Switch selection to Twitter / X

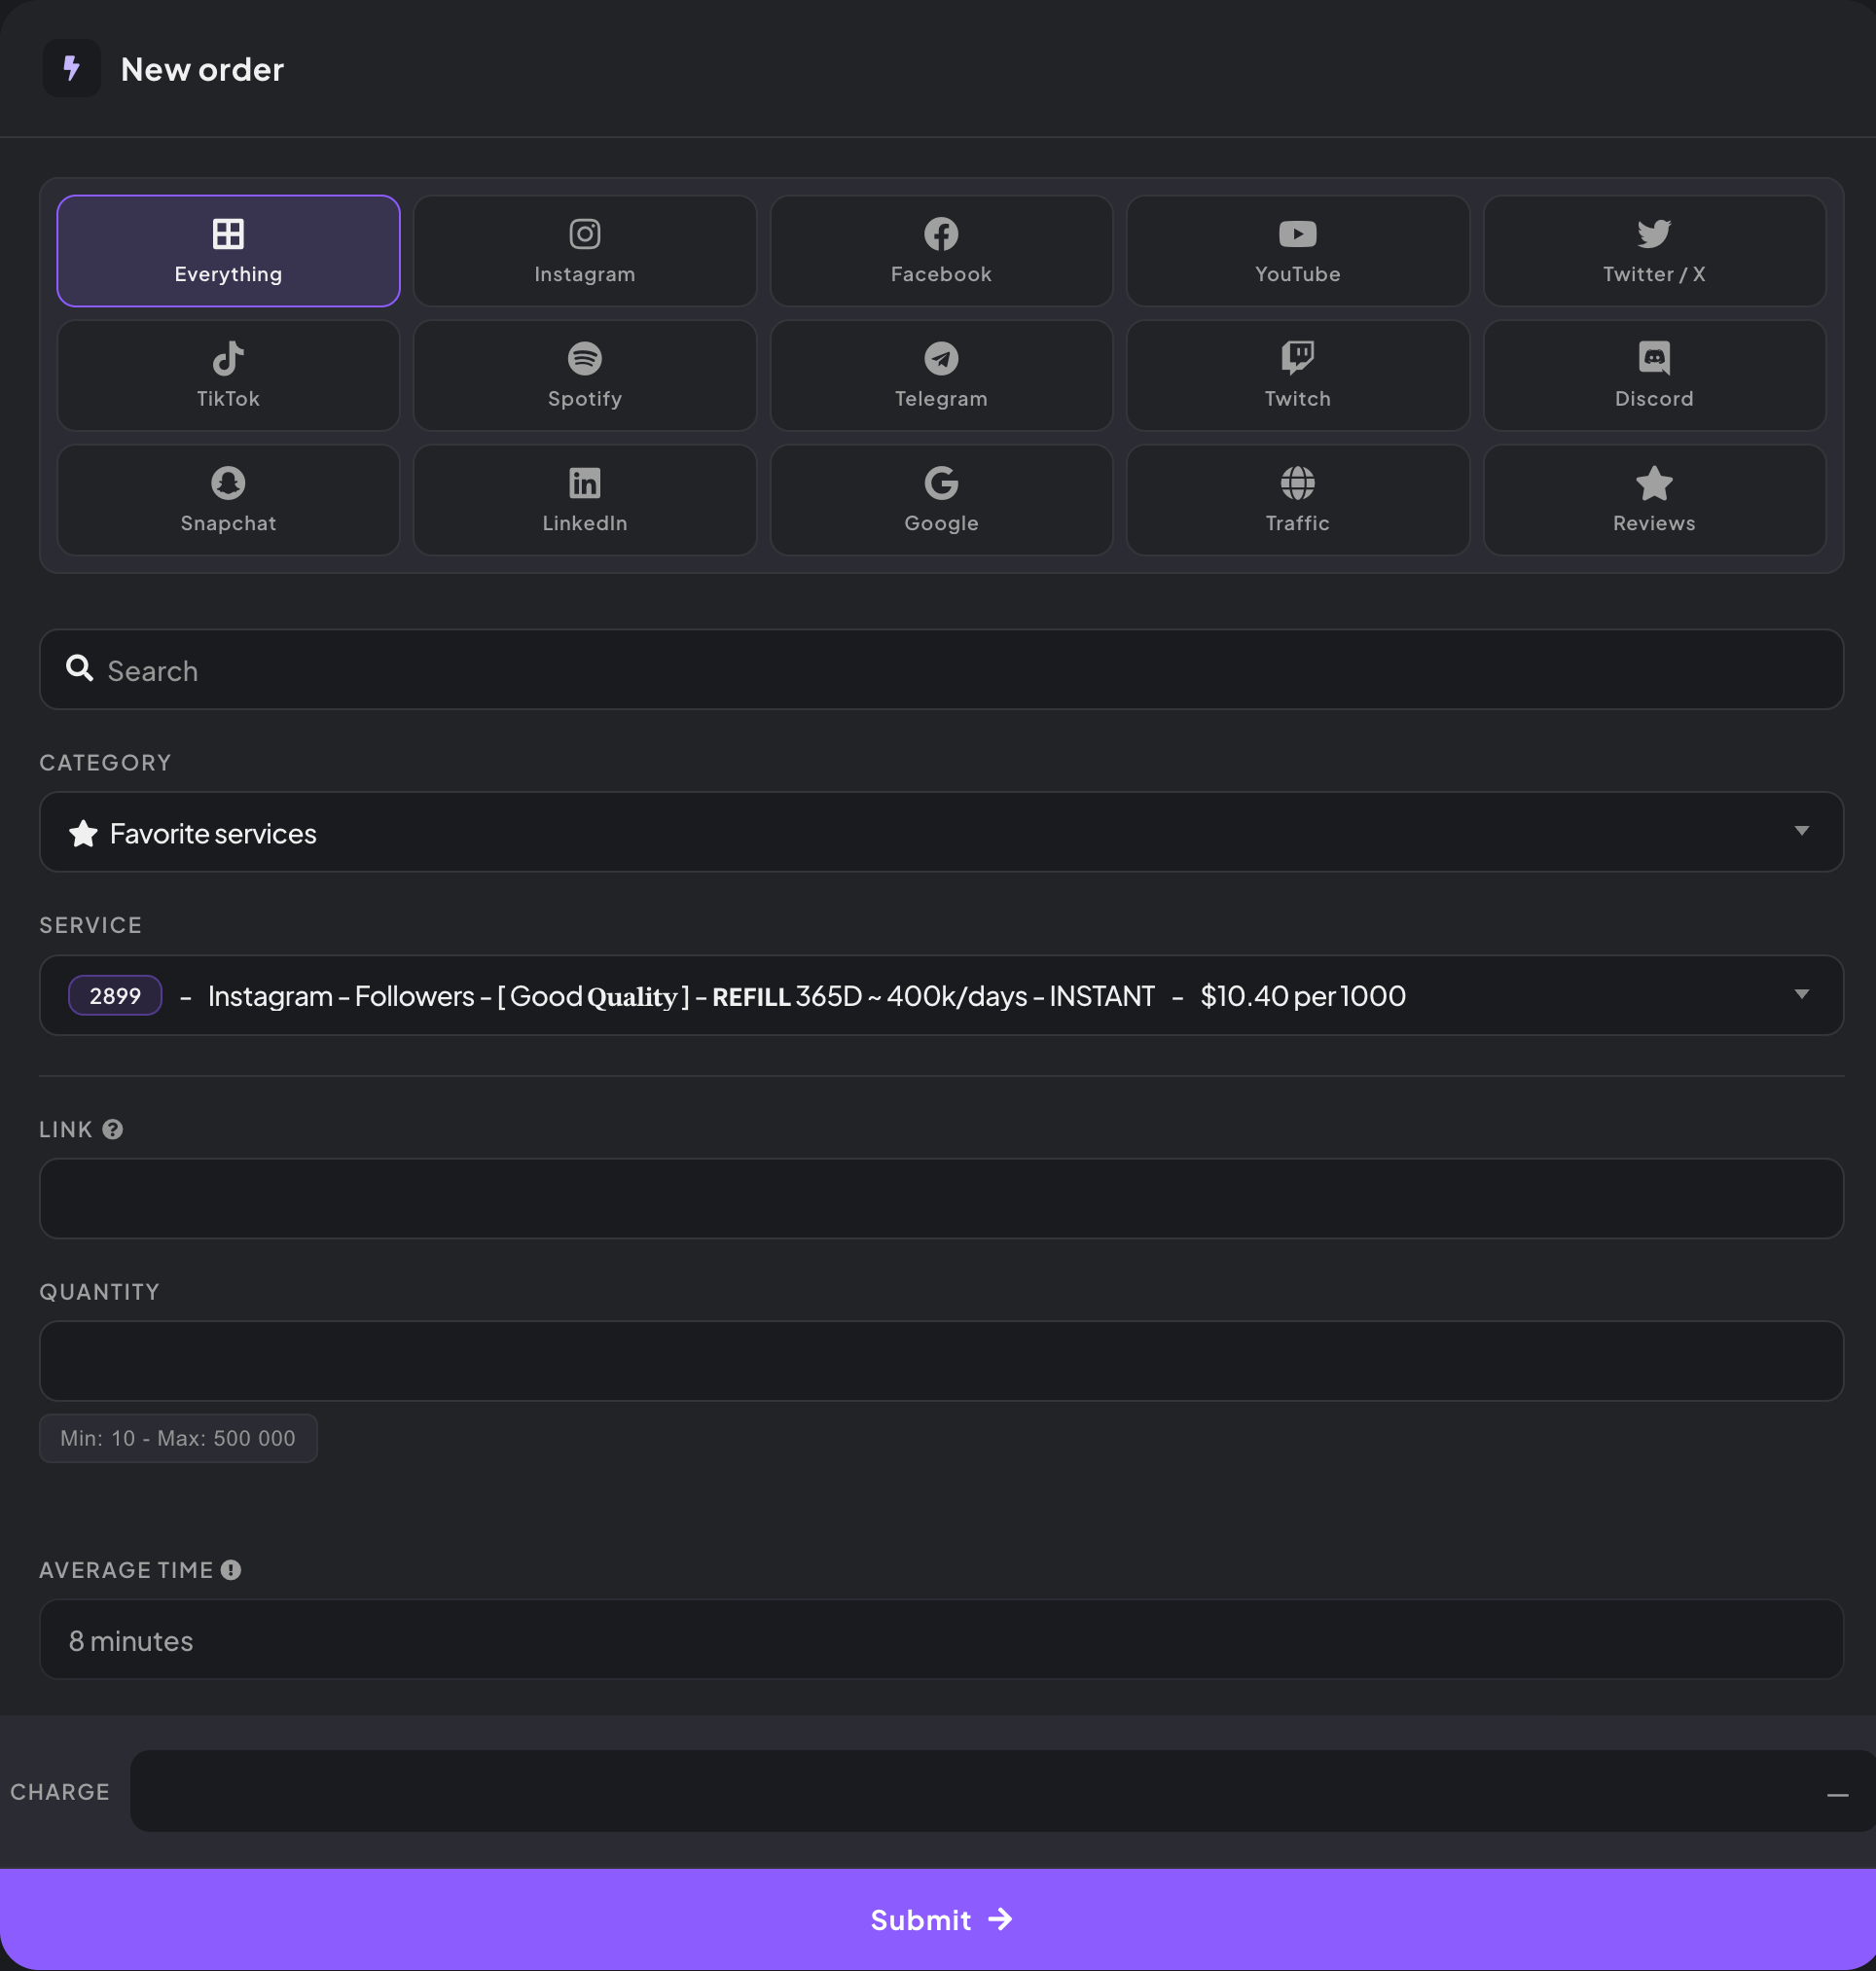(x=1653, y=250)
